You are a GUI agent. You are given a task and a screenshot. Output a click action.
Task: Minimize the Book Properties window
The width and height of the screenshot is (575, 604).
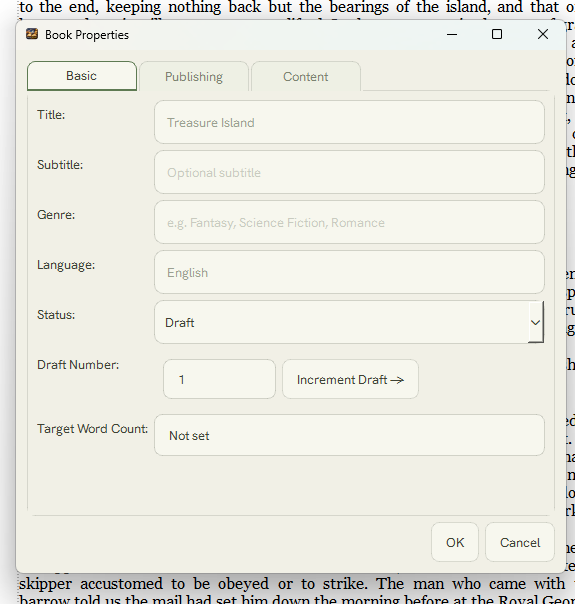[x=452, y=34]
